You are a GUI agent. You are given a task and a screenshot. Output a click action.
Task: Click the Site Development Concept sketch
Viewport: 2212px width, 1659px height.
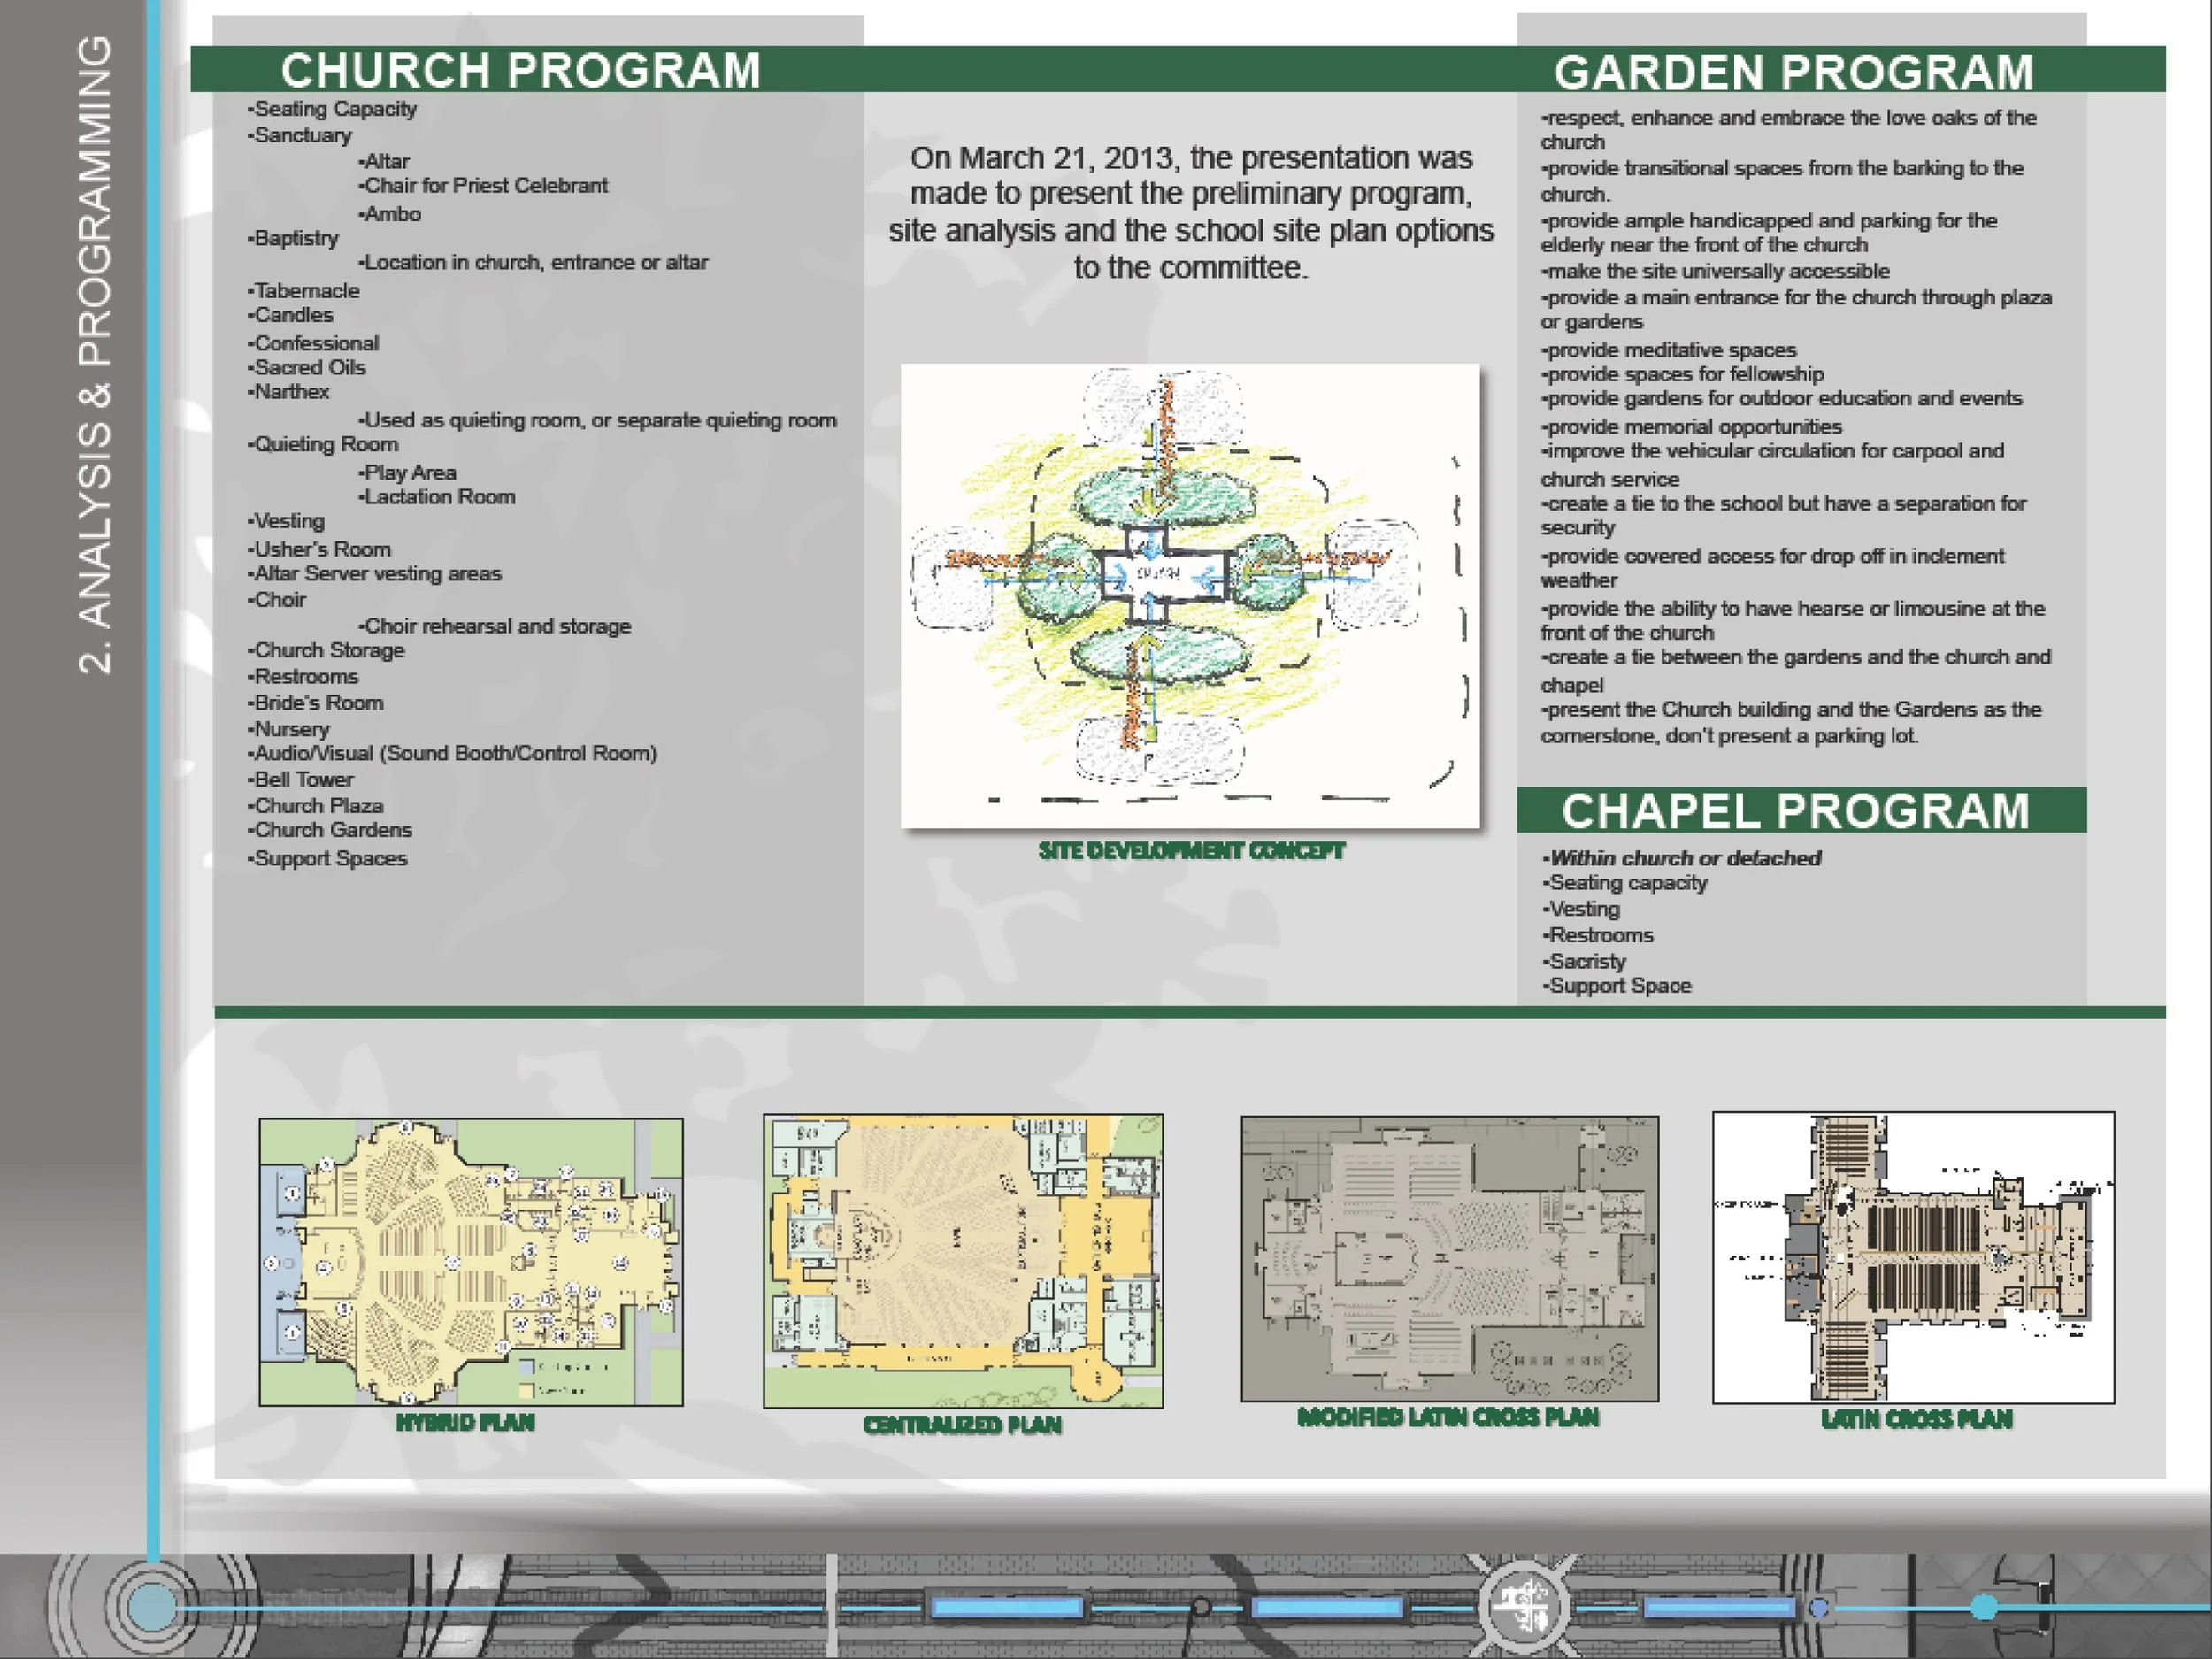[x=1190, y=596]
